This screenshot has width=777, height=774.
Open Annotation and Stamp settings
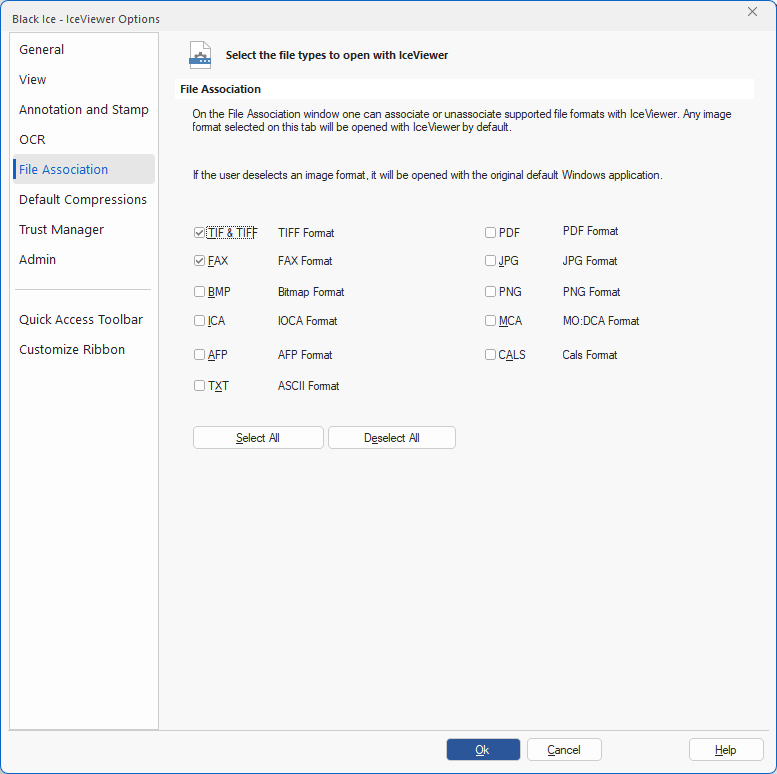(x=84, y=110)
